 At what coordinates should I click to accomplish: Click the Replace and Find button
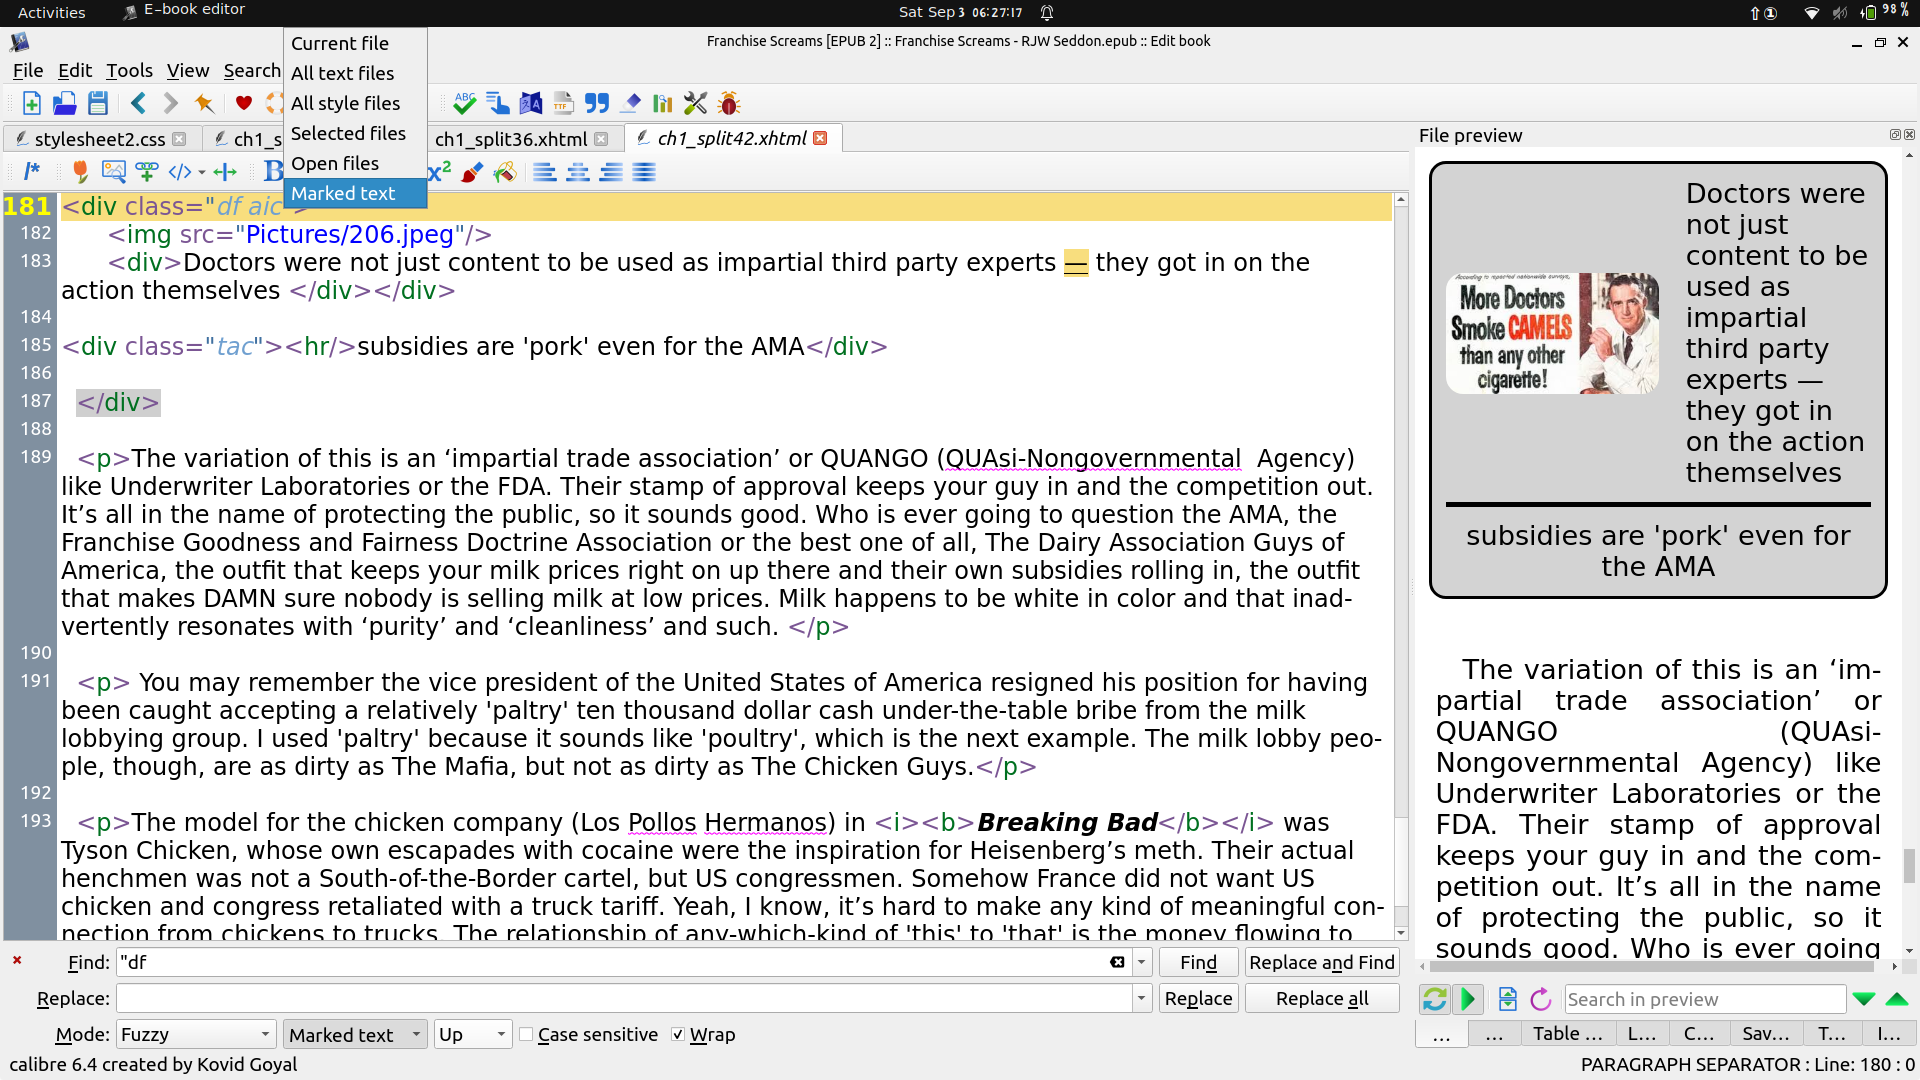[1321, 962]
